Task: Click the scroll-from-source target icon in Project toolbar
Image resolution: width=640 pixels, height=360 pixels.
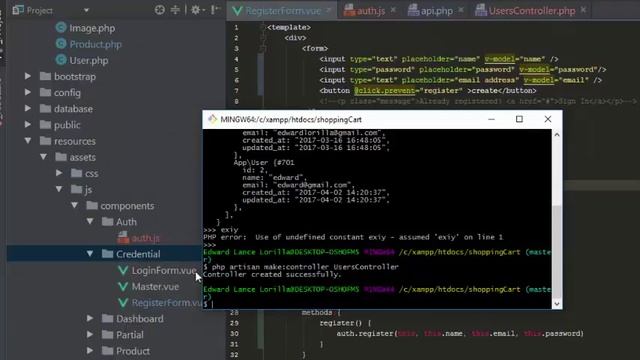Action: coord(160,10)
